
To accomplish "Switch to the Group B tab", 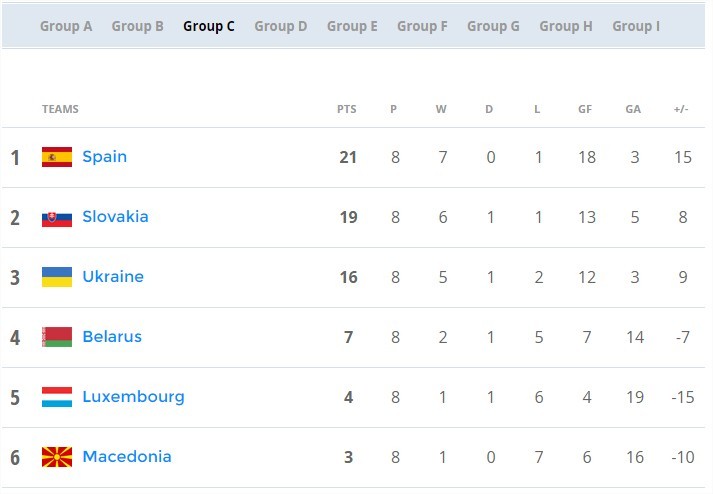I will [137, 26].
